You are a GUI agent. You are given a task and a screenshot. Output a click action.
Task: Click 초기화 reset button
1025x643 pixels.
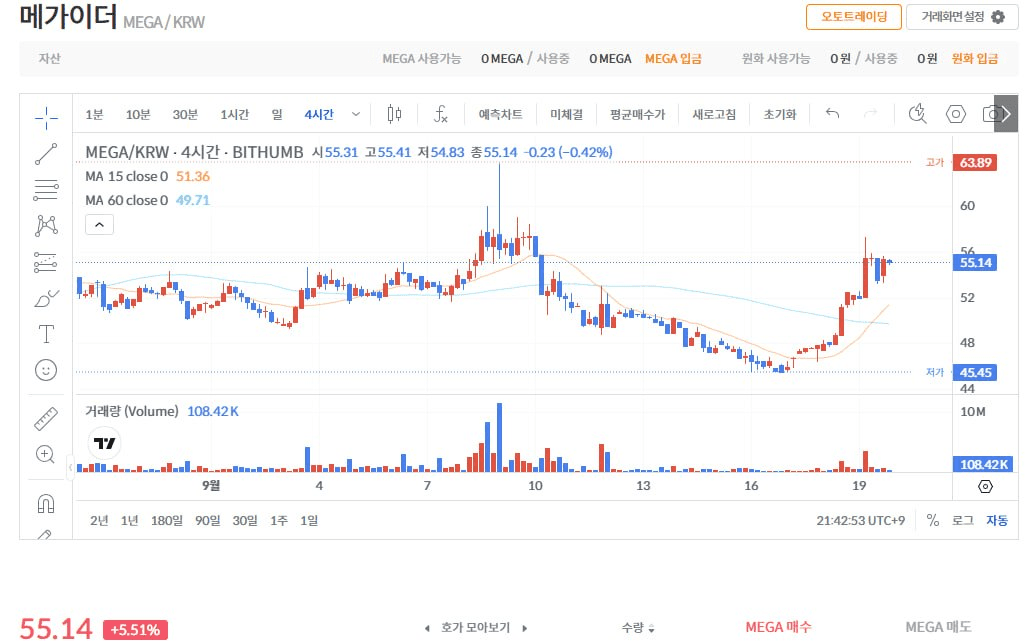click(x=780, y=114)
